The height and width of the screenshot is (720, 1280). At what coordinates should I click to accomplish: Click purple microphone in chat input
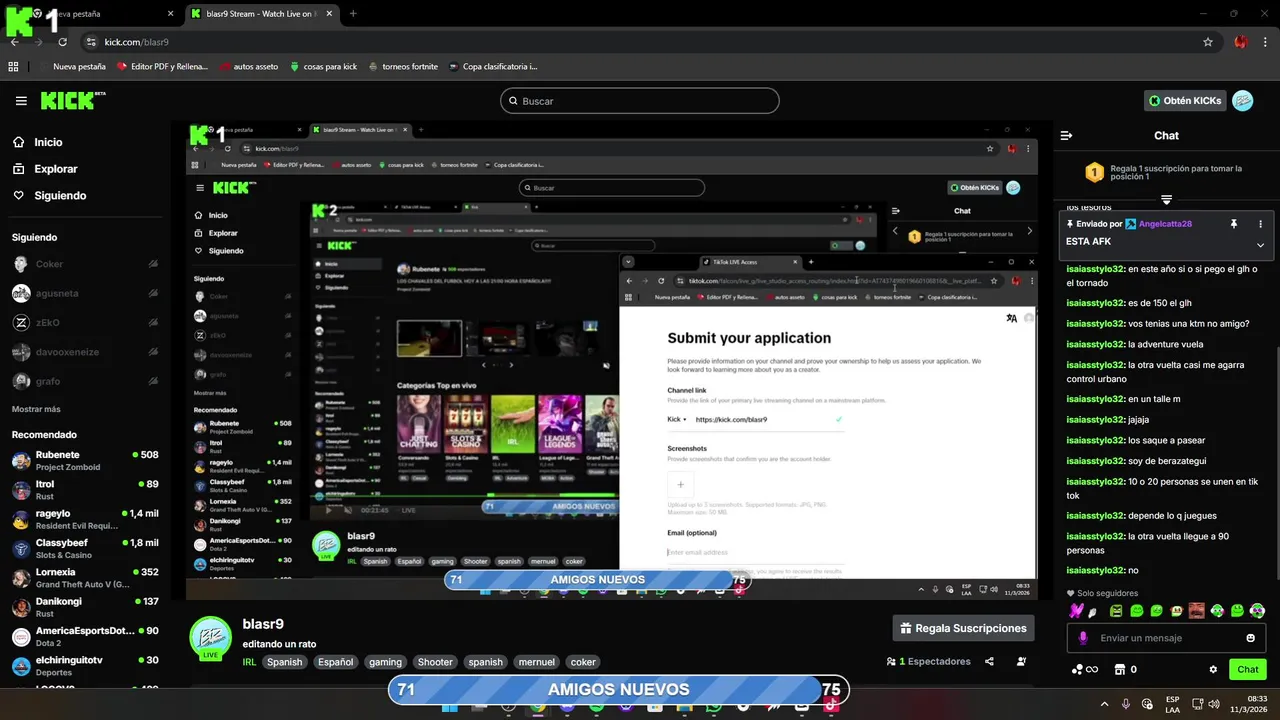click(1082, 638)
